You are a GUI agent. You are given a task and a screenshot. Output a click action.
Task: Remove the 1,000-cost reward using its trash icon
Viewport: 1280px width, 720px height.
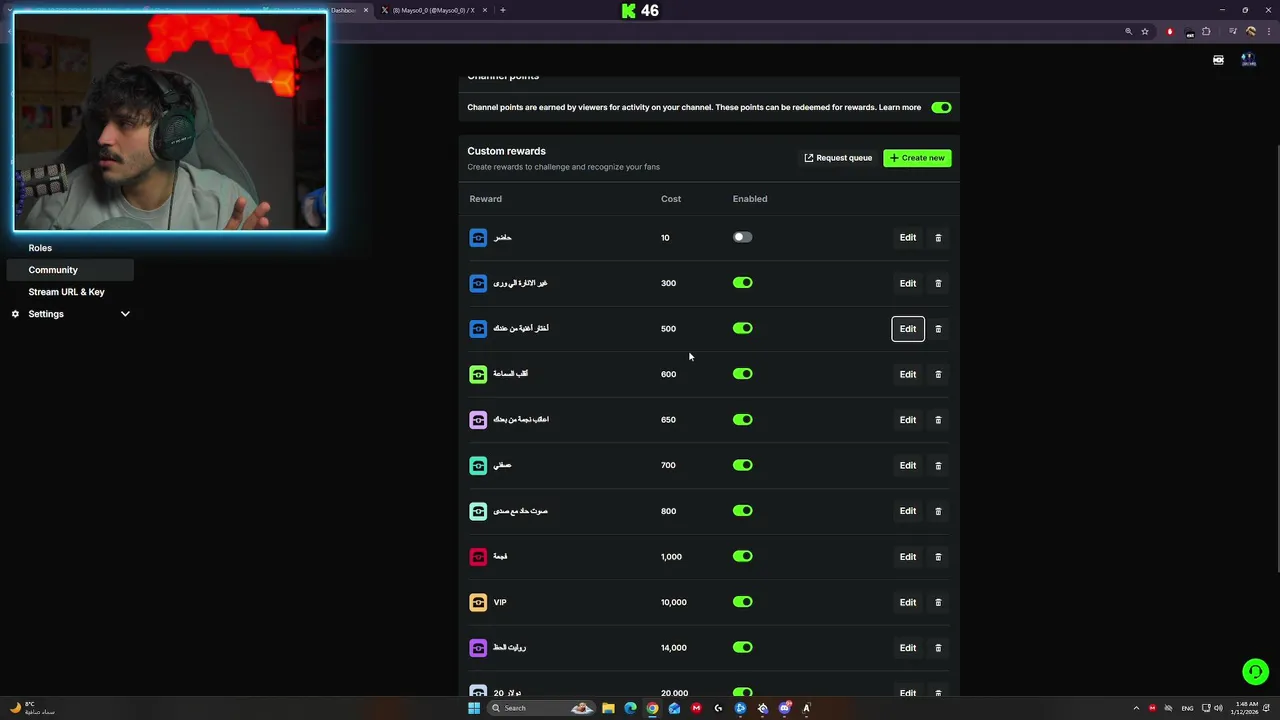pyautogui.click(x=938, y=557)
